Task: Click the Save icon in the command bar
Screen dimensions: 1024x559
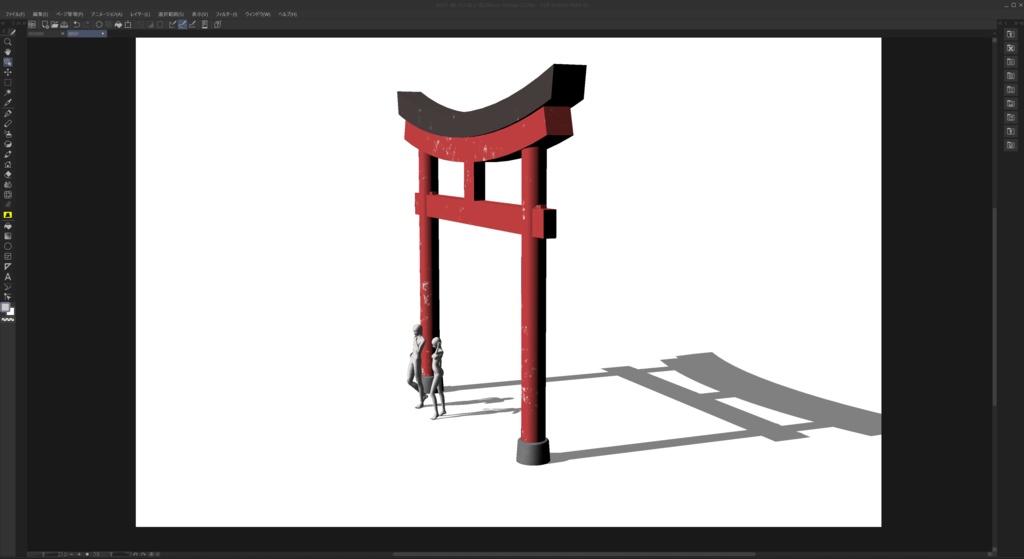Action: coord(64,25)
